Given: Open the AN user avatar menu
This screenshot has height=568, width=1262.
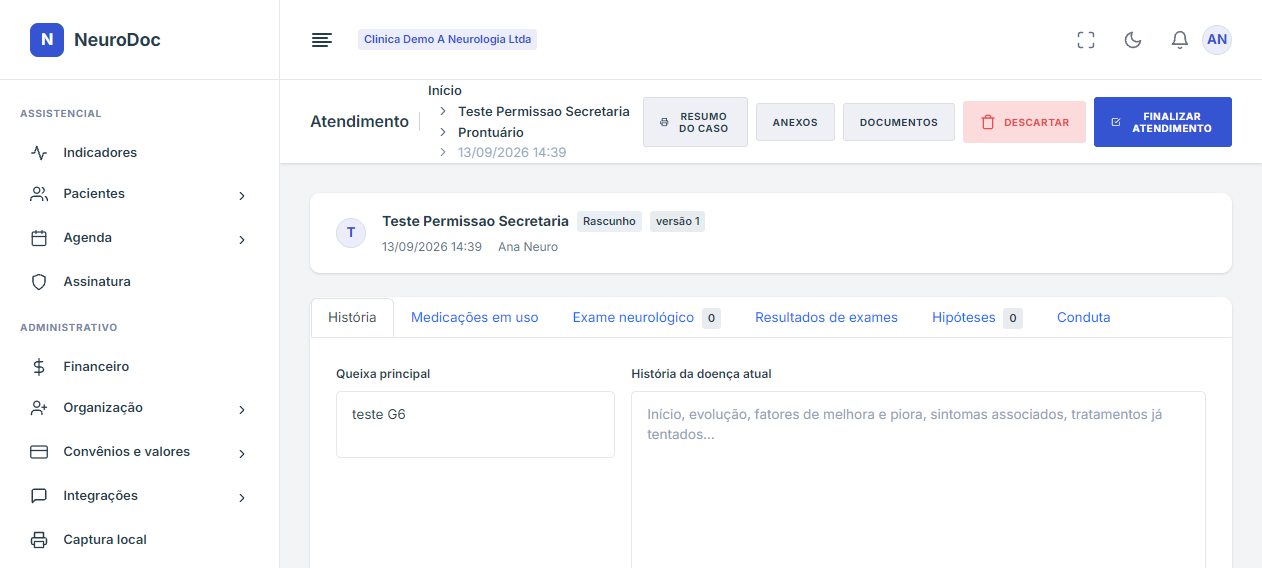Looking at the screenshot, I should (x=1217, y=40).
